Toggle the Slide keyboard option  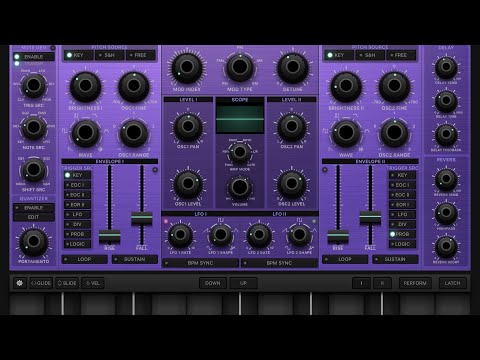coord(67,283)
